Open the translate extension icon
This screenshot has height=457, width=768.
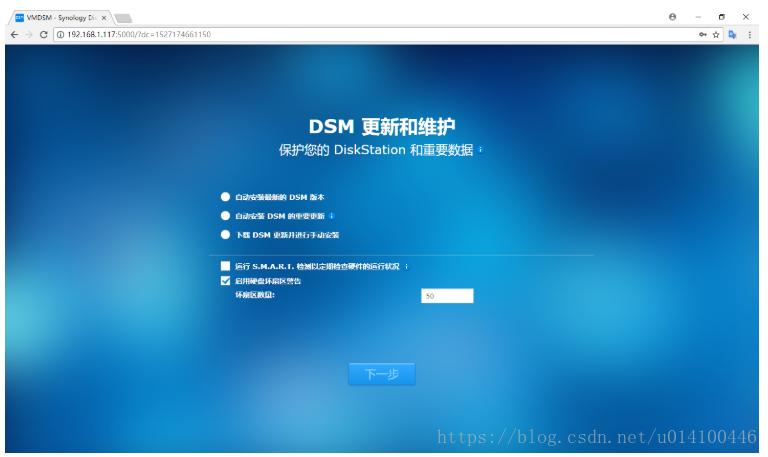[x=733, y=34]
